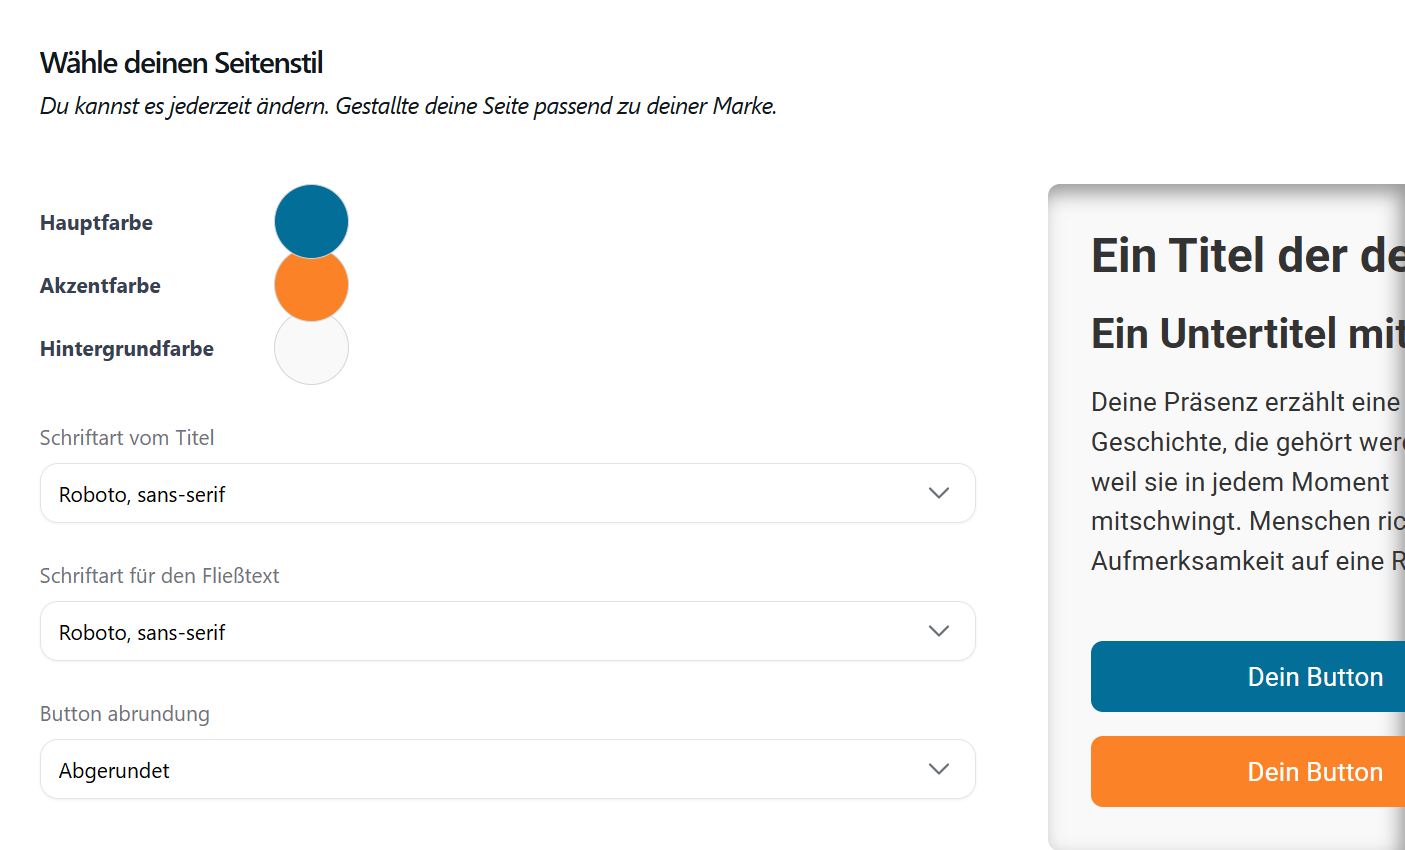This screenshot has width=1405, height=850.
Task: Click the chevron arrow in the title font dropdown
Action: coord(938,493)
